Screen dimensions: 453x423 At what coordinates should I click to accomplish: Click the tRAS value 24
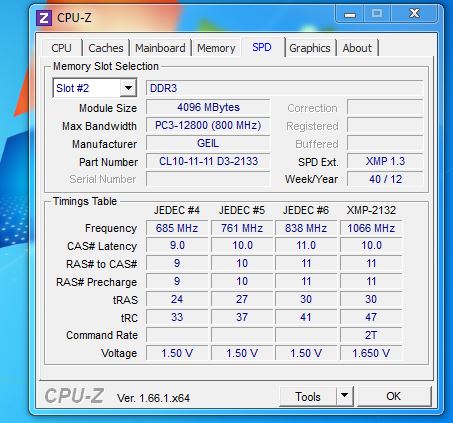coord(177,299)
